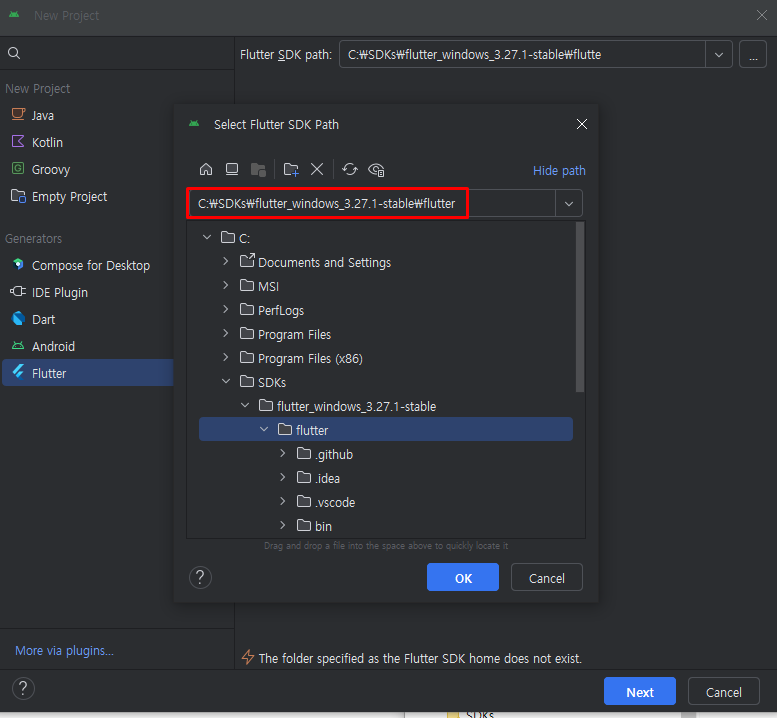Click the Project directory toolbar icon
Viewport: 777px width, 718px height.
(x=258, y=169)
